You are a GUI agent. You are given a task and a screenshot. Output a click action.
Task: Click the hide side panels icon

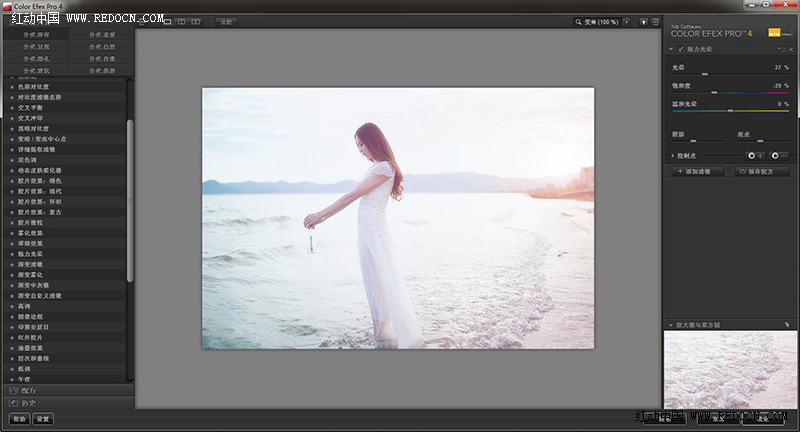point(656,22)
